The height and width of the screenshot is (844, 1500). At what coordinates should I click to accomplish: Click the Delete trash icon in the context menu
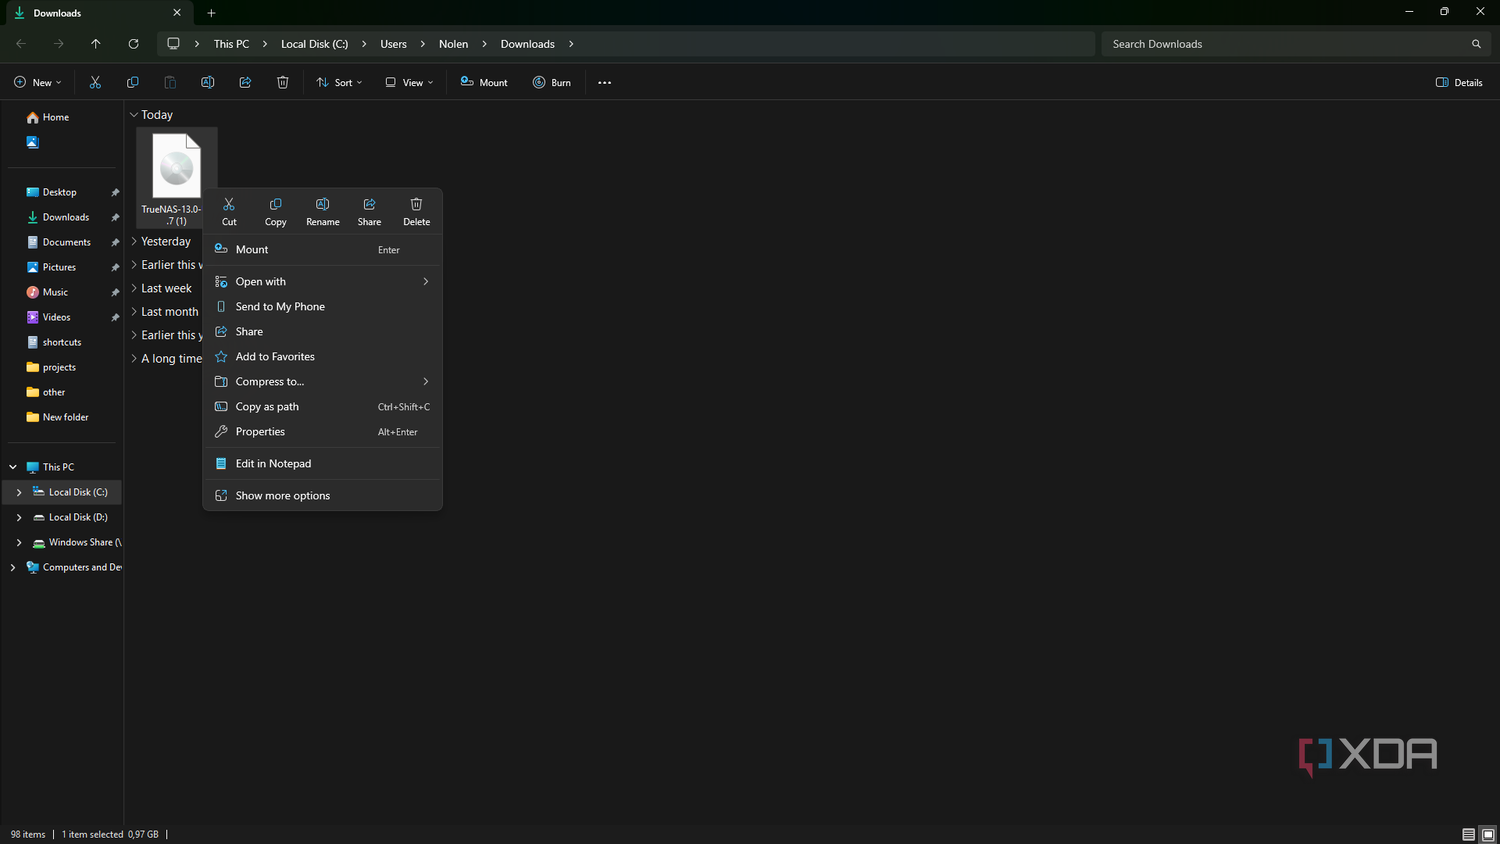click(416, 204)
